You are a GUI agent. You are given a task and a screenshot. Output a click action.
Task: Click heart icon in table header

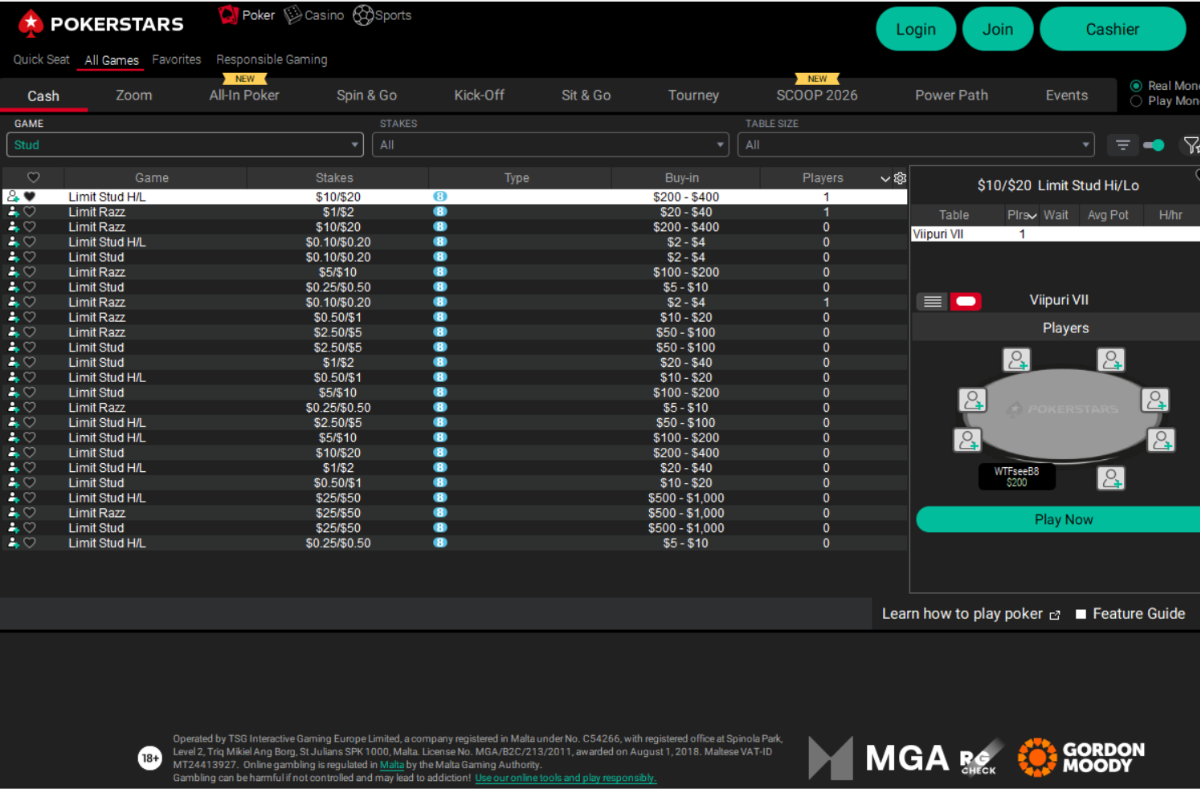point(33,178)
